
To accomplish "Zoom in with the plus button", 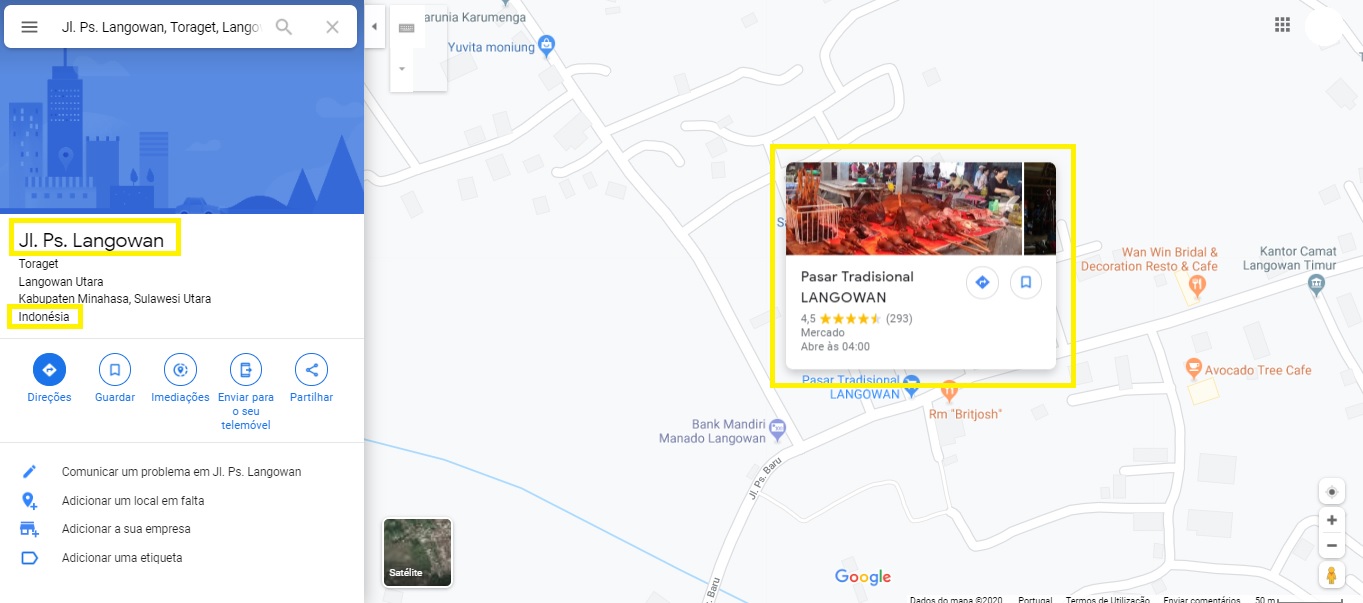I will coord(1332,520).
